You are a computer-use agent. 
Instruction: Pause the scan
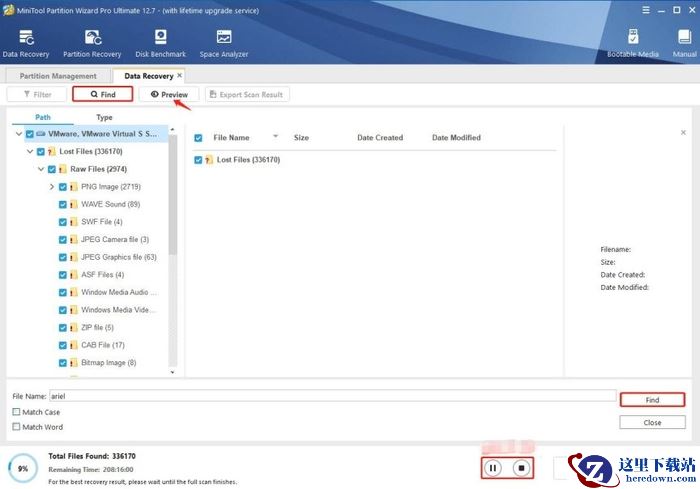[x=493, y=468]
